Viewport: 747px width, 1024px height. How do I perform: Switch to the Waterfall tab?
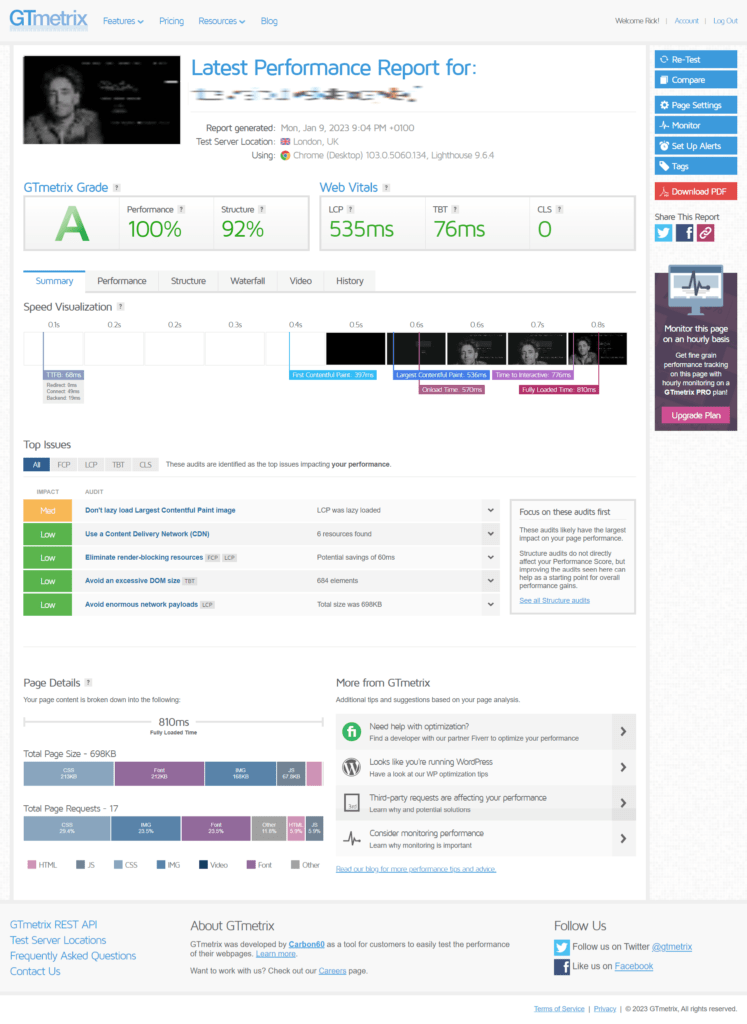[247, 281]
